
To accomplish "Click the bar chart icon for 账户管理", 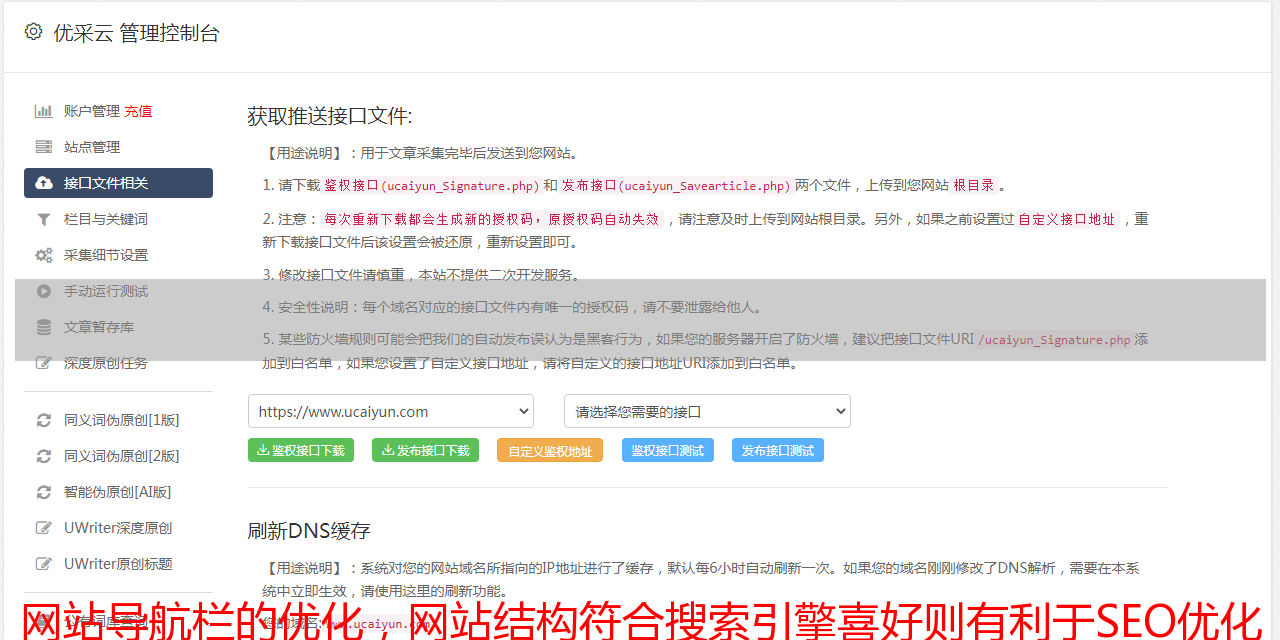I will coord(44,111).
